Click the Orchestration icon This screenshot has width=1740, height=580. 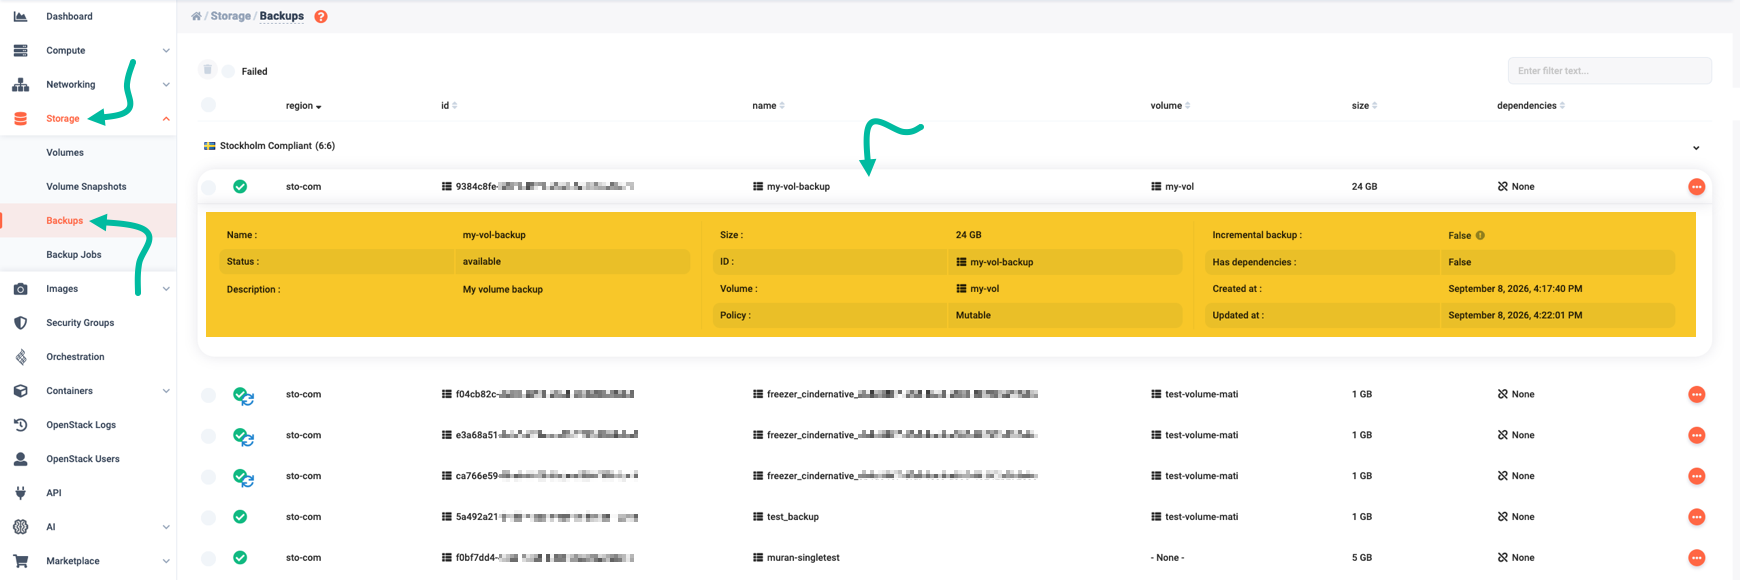pos(20,356)
